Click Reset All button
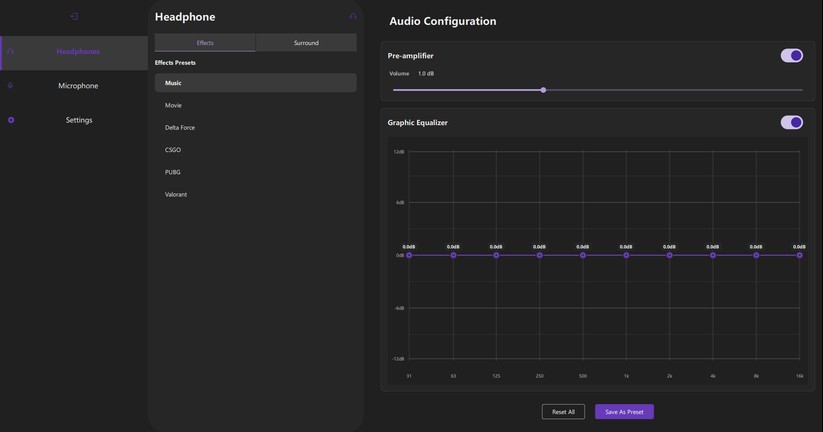 click(563, 412)
